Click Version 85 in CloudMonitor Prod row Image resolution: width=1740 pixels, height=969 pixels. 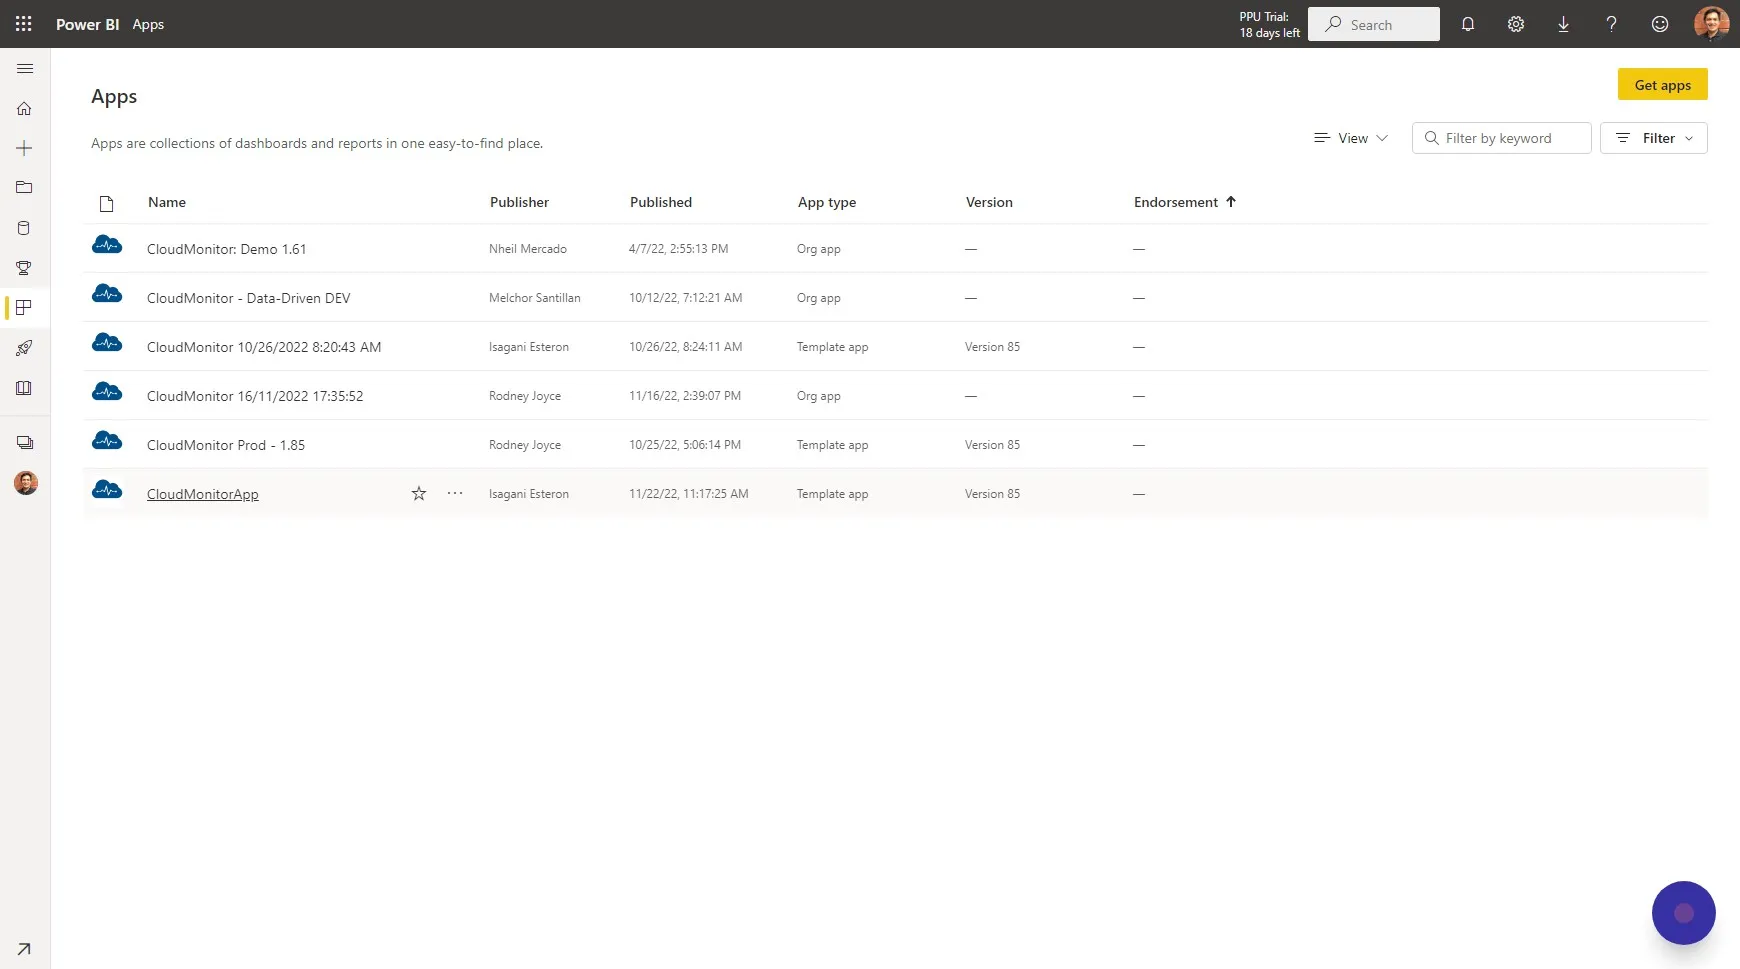(993, 445)
